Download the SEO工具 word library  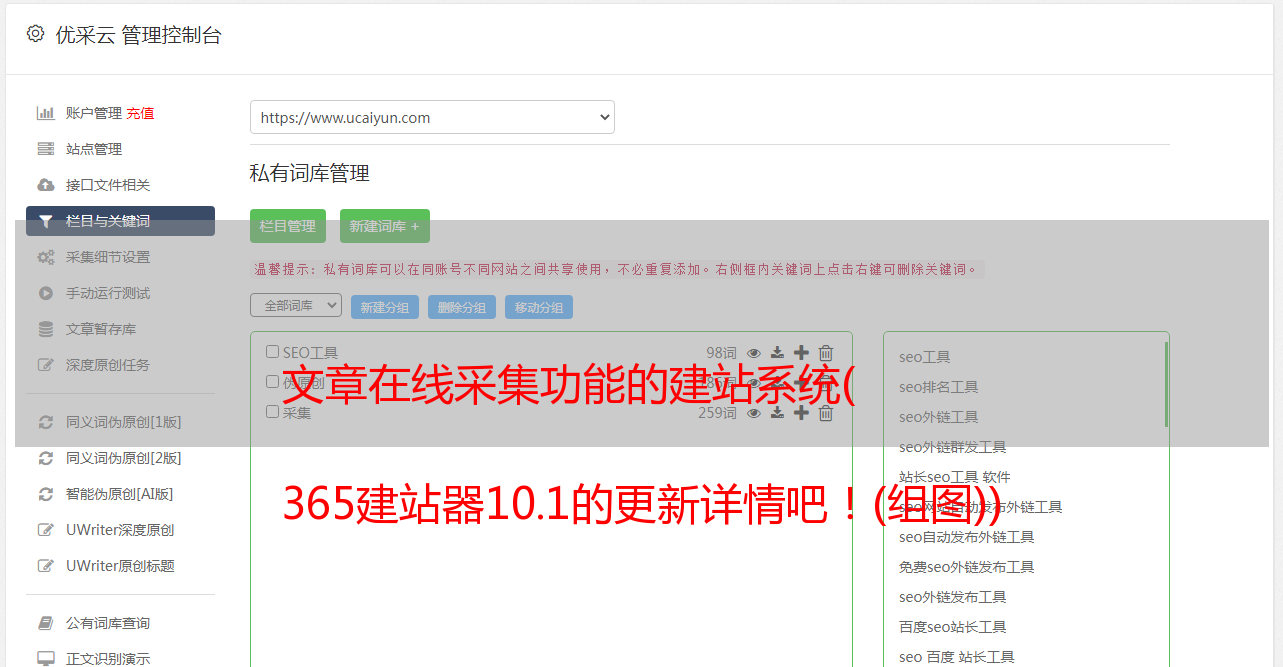point(777,353)
